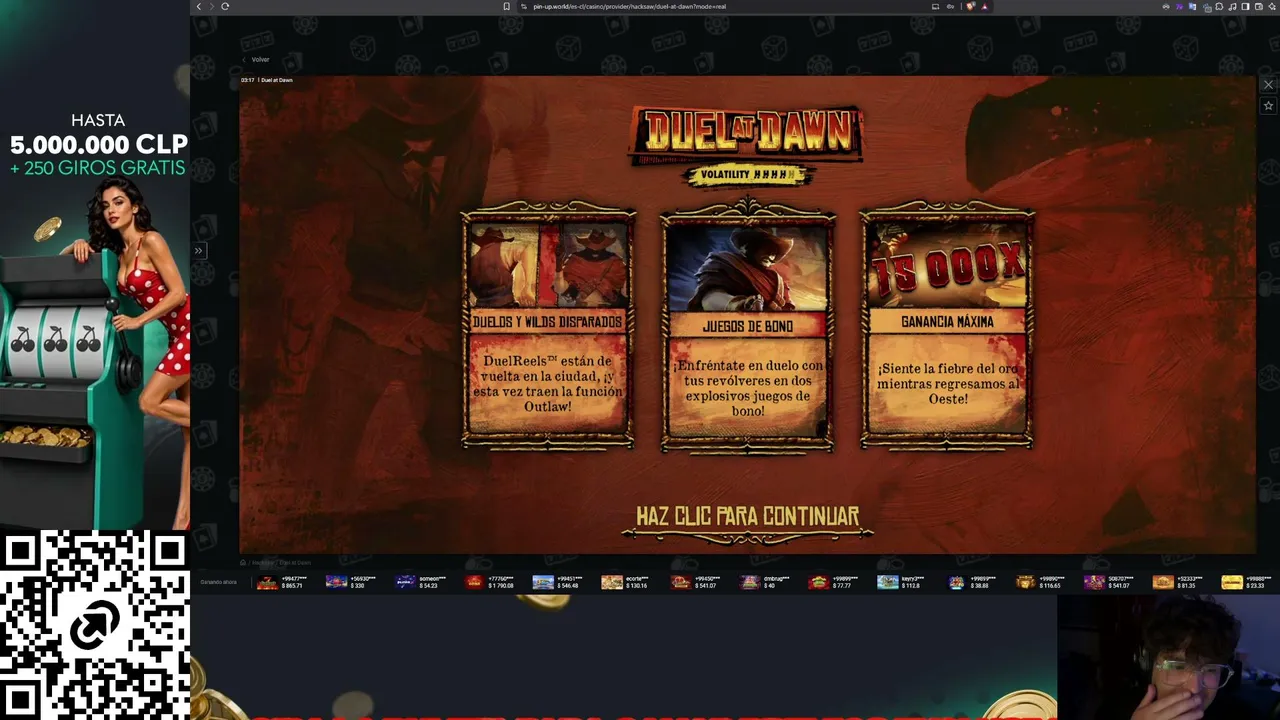The image size is (1280, 720).
Task: Open the Ganancia Máxima card
Action: tap(947, 326)
